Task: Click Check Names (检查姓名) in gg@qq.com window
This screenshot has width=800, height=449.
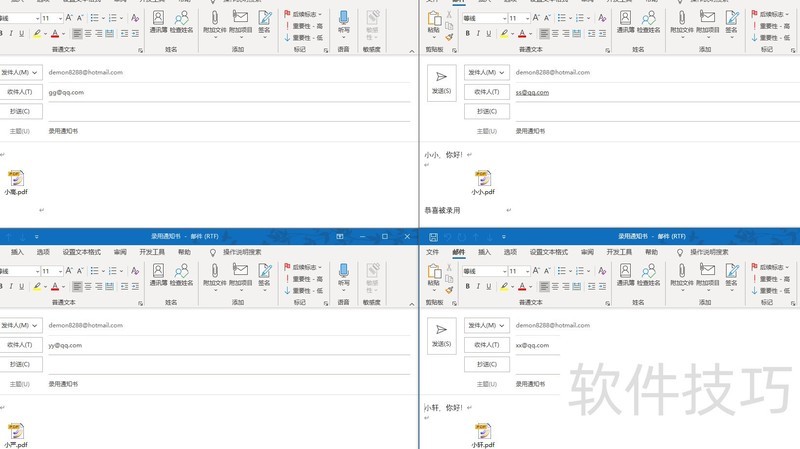Action: point(181,22)
